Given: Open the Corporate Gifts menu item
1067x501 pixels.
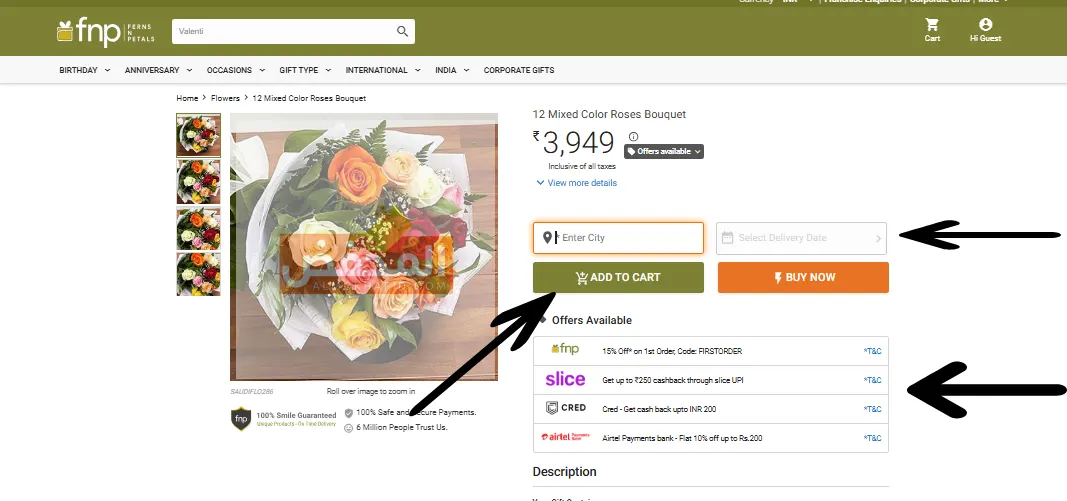Looking at the screenshot, I should 518,70.
